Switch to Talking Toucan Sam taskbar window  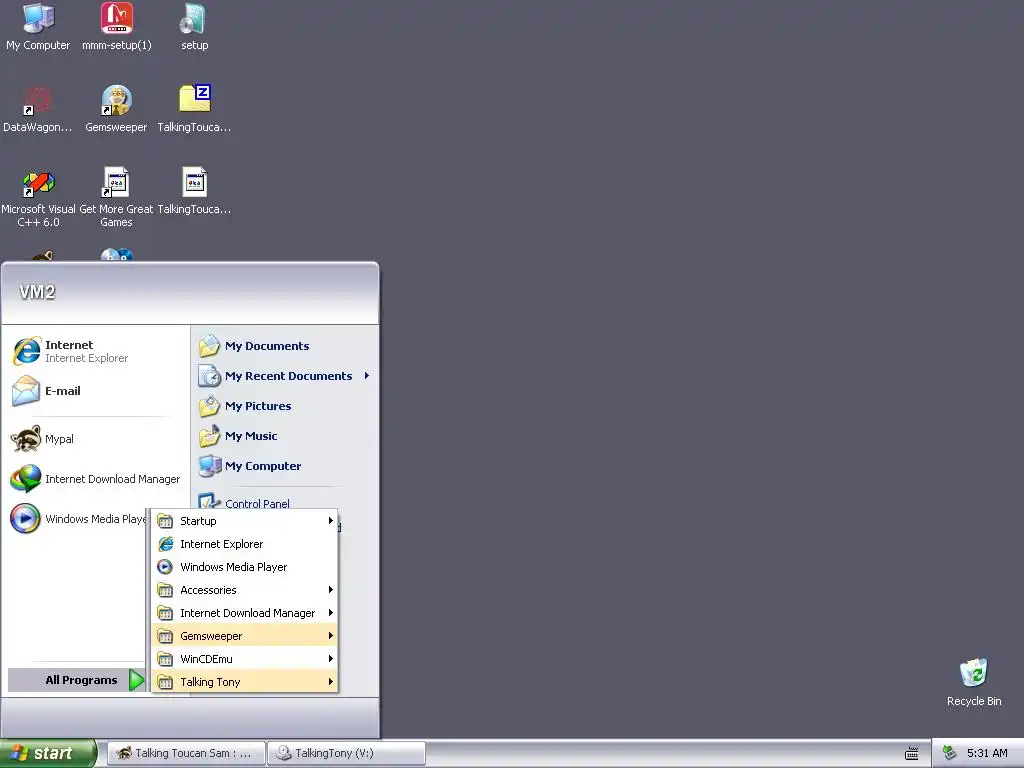185,754
